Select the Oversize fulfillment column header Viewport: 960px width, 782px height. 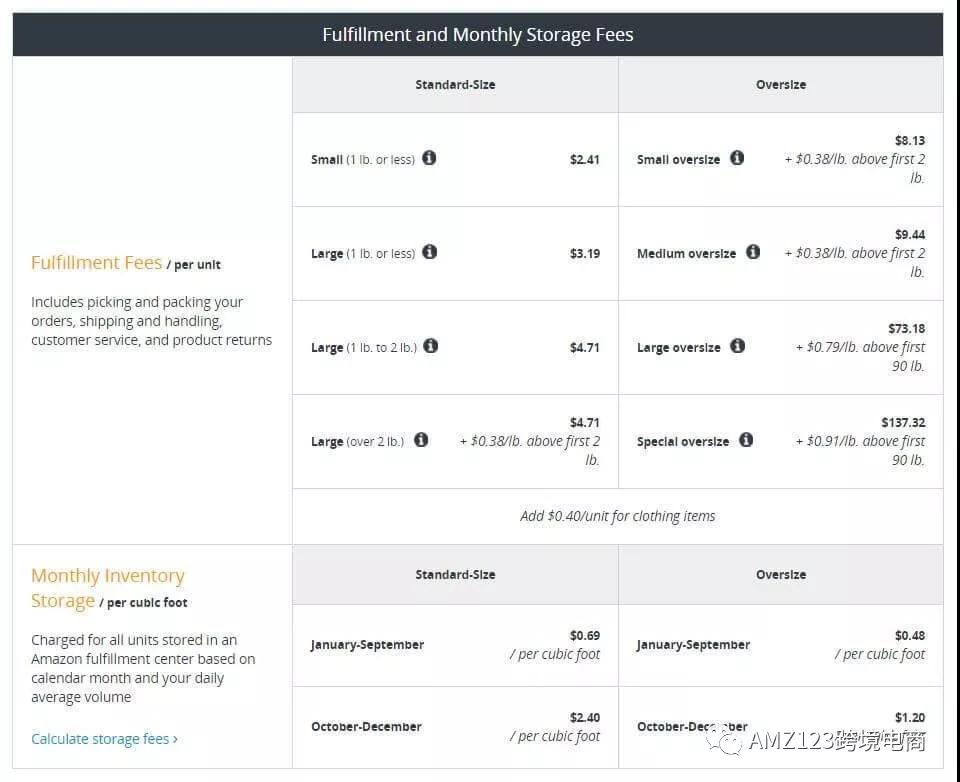[x=781, y=85]
